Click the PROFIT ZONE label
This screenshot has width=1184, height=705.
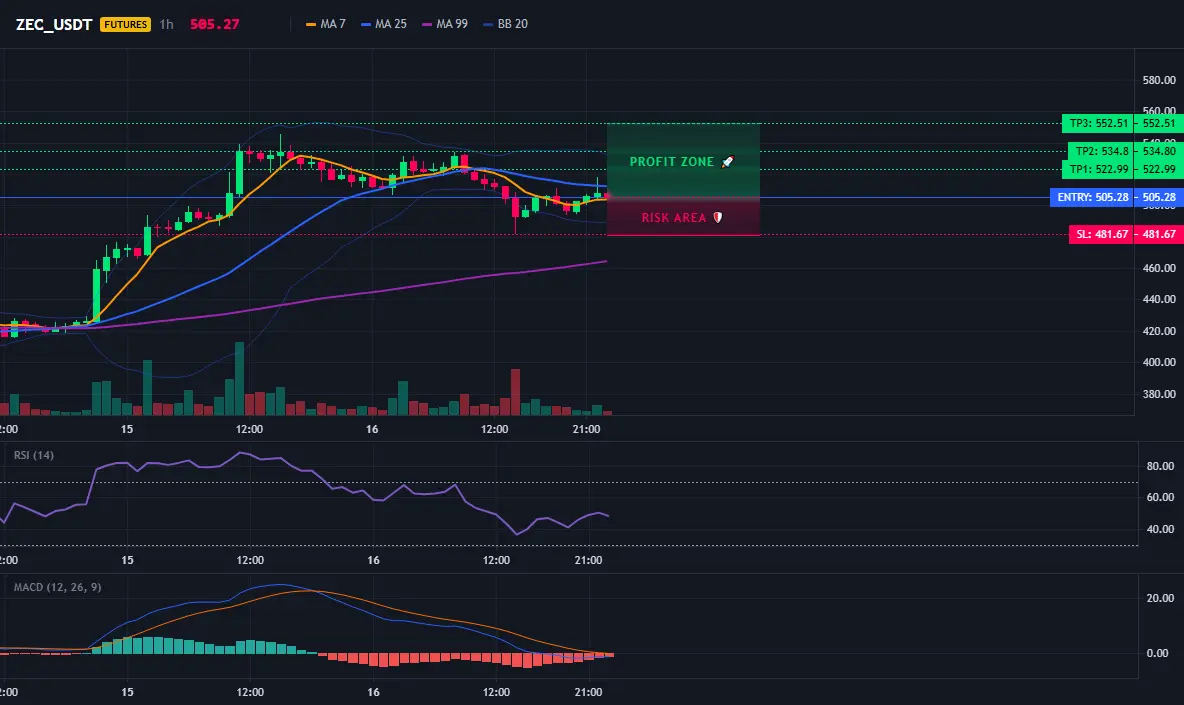tap(671, 162)
